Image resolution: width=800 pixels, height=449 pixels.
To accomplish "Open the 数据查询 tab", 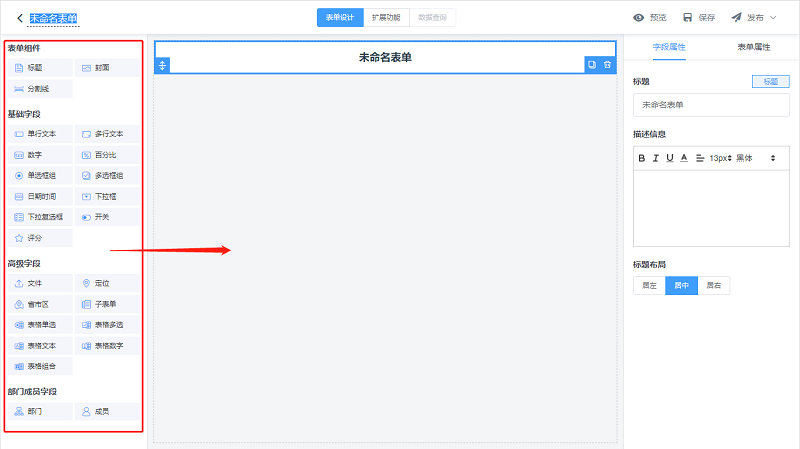I will click(x=432, y=18).
